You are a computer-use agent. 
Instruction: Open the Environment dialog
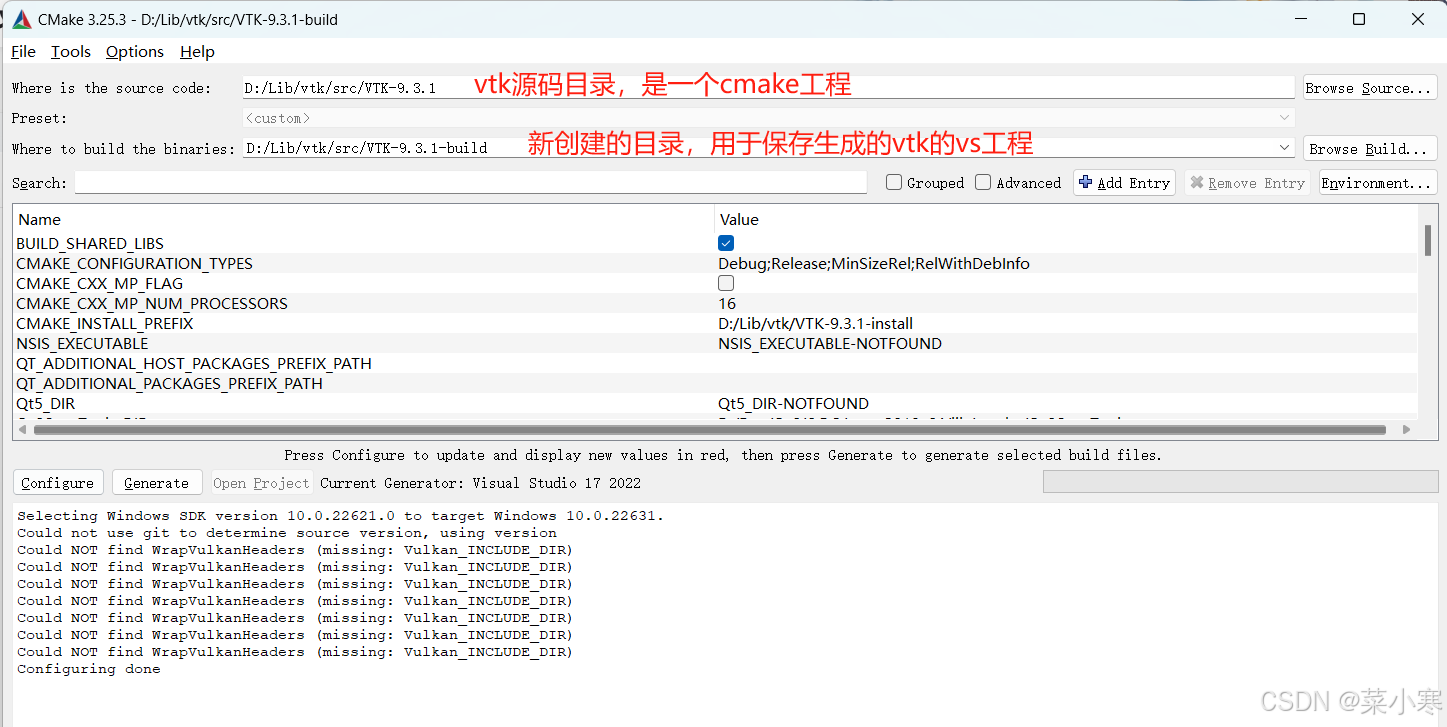coord(1377,182)
